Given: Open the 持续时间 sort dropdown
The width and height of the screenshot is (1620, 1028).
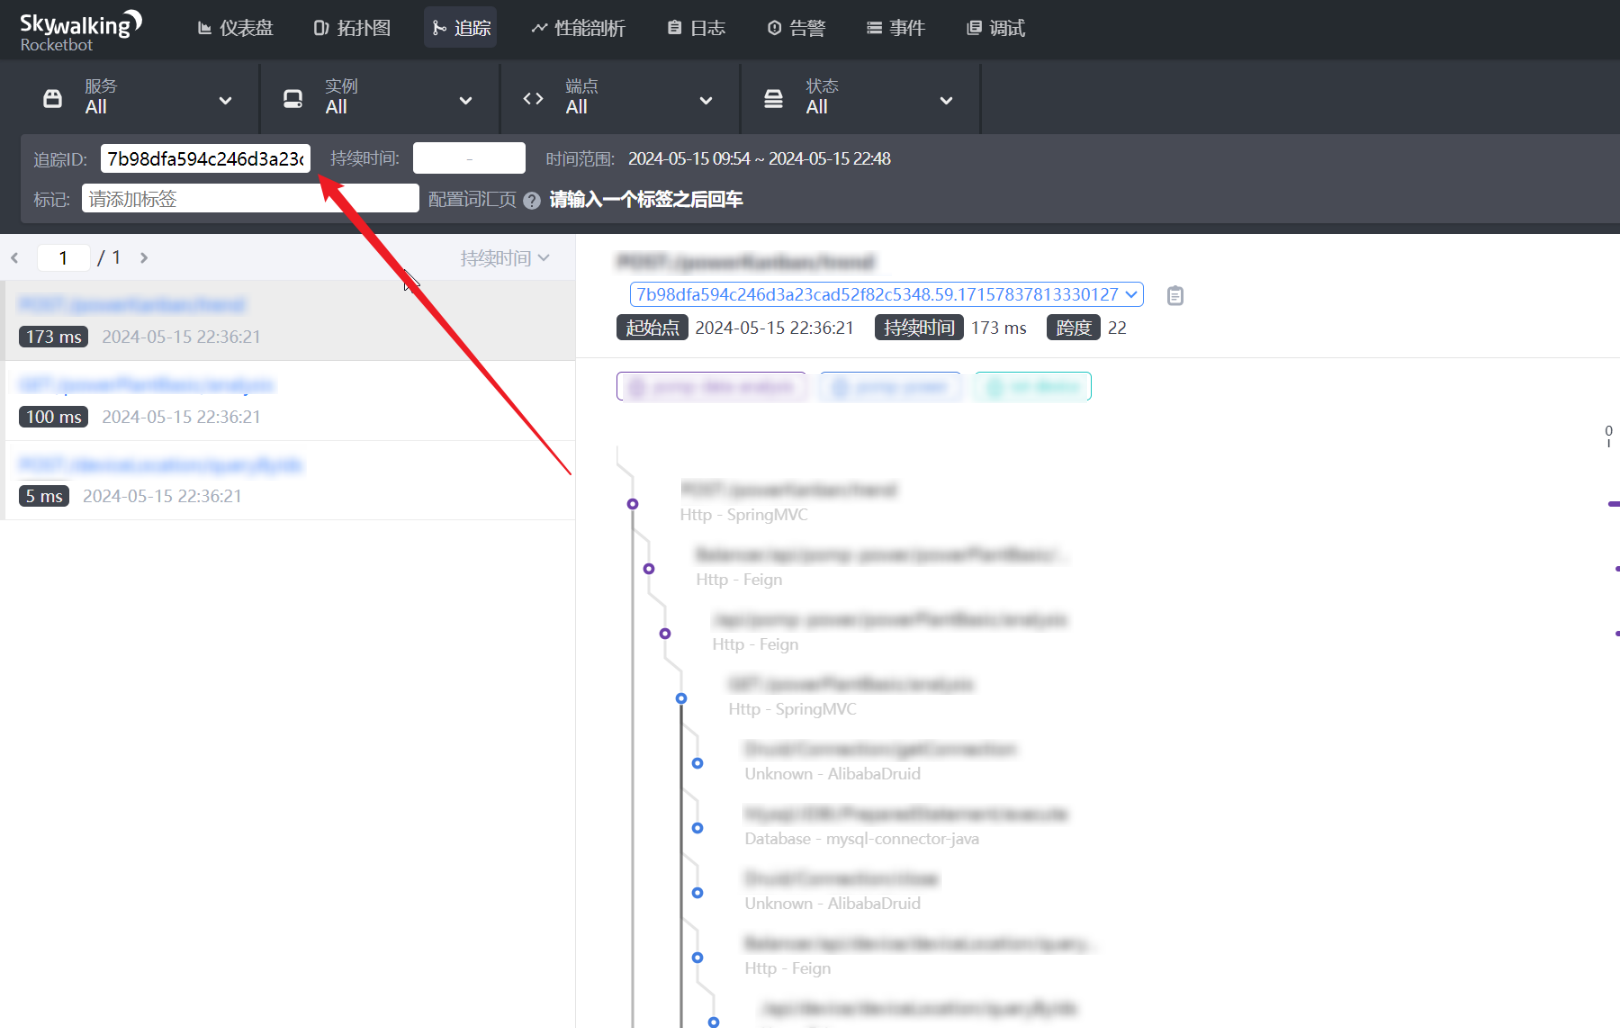Looking at the screenshot, I should pos(505,258).
